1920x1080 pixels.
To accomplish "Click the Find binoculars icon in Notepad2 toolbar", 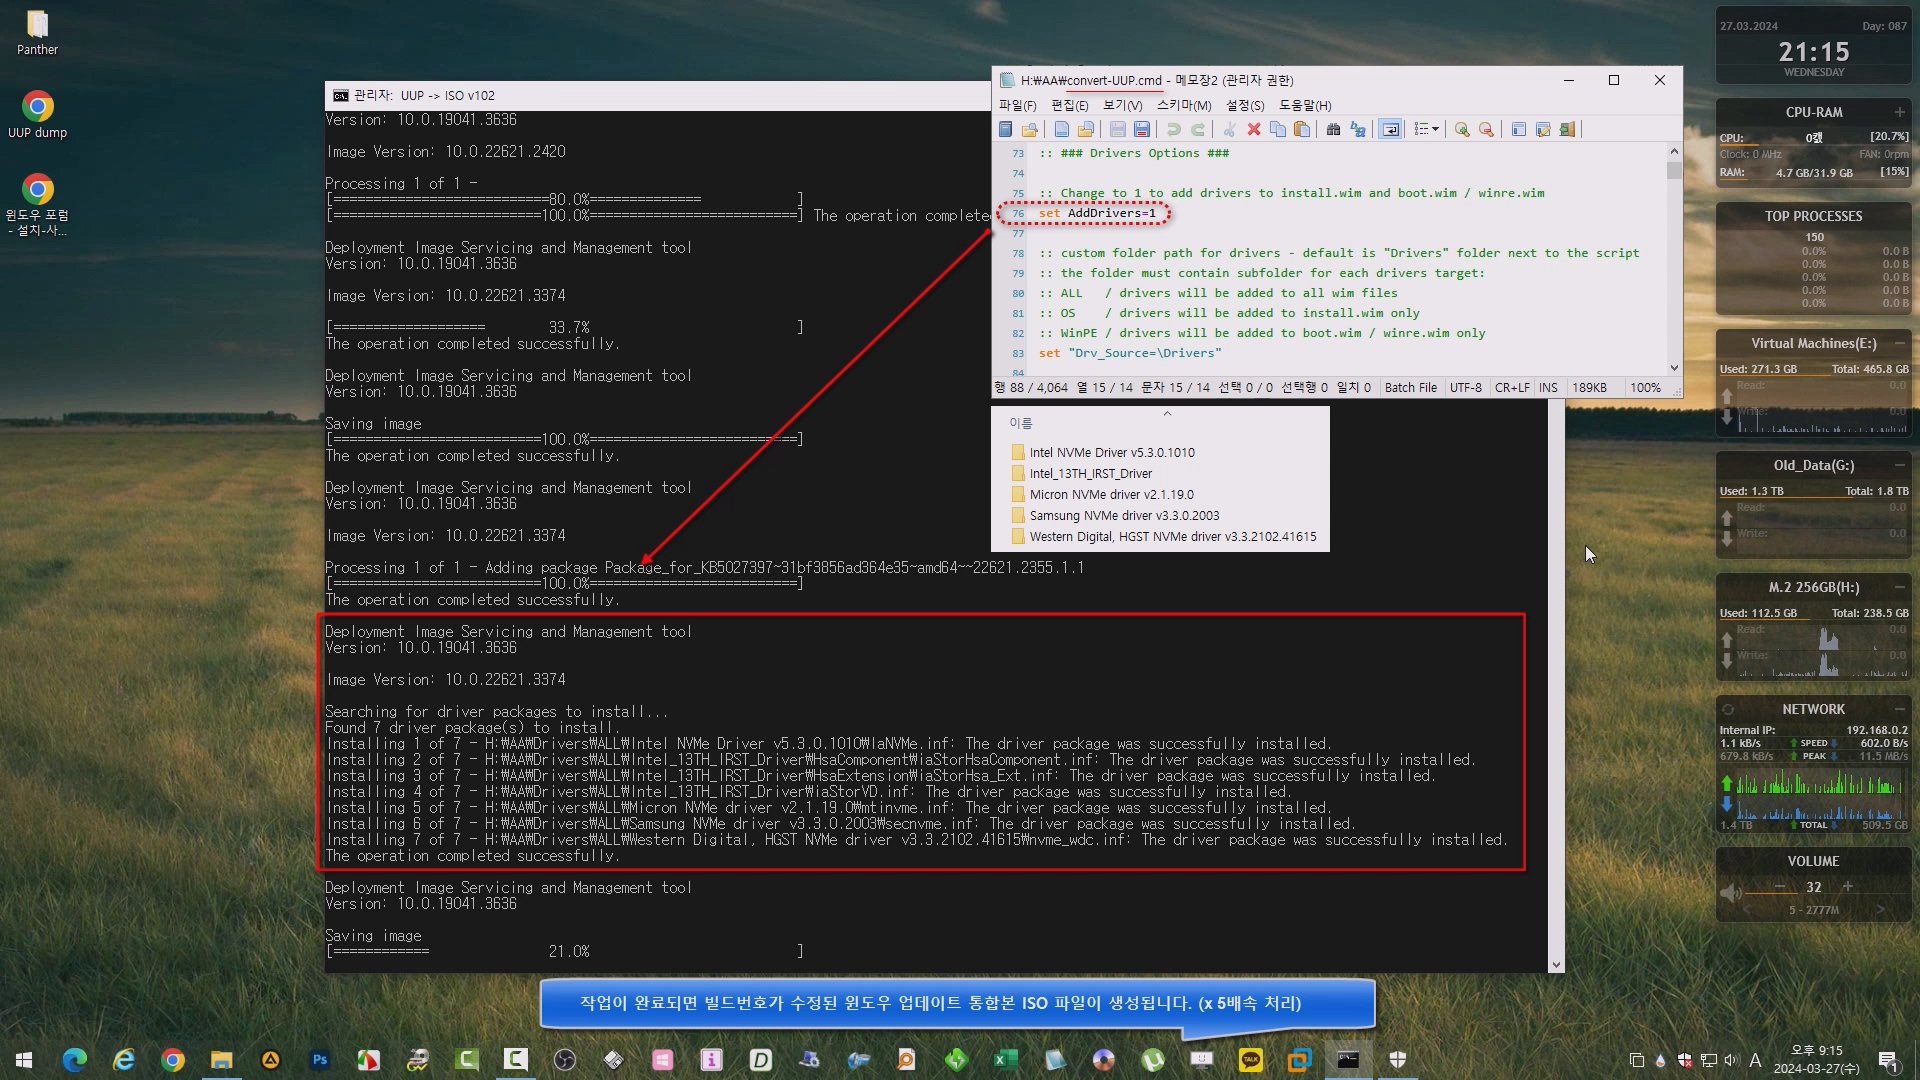I will point(1333,129).
